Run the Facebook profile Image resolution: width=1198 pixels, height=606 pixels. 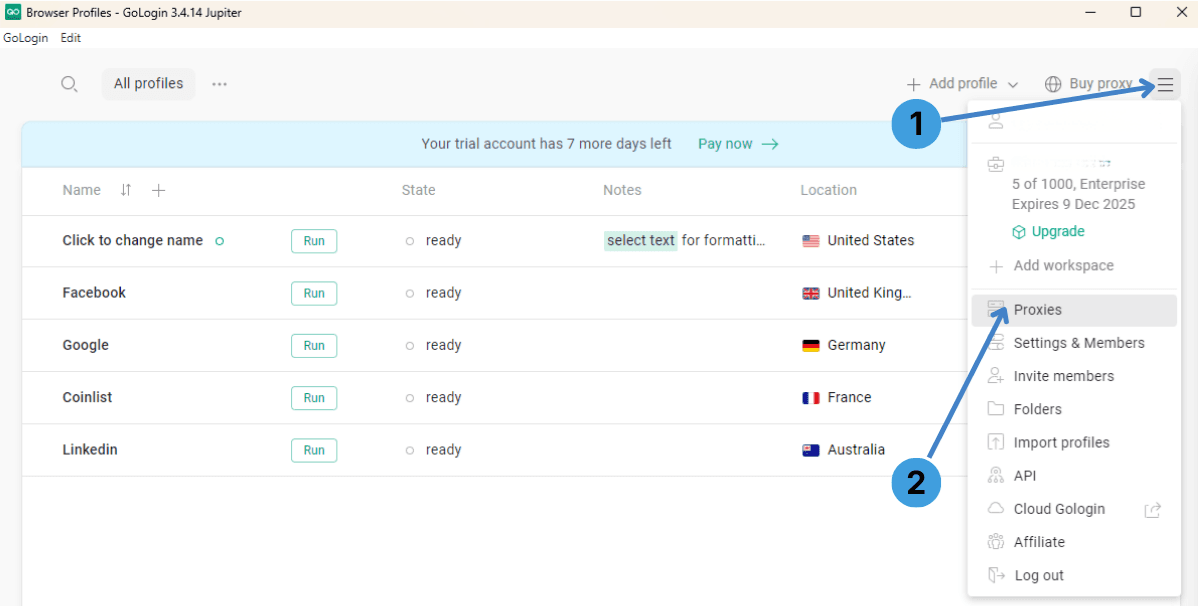314,293
